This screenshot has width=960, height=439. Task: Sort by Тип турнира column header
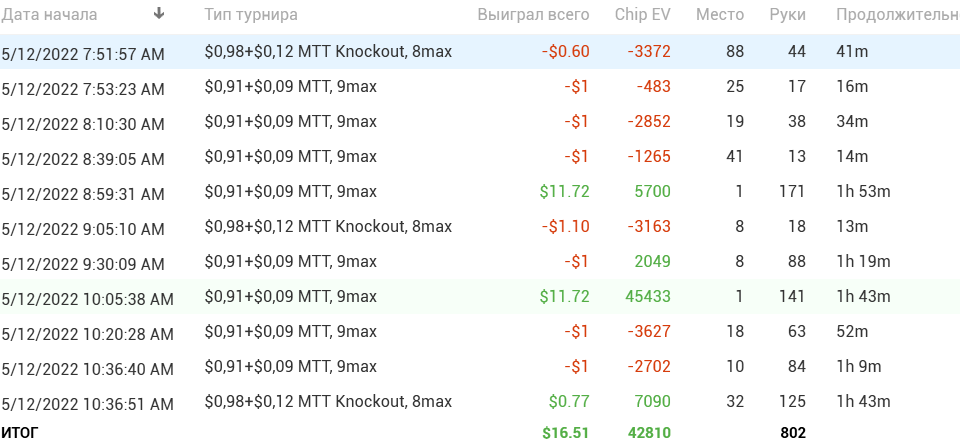[251, 15]
